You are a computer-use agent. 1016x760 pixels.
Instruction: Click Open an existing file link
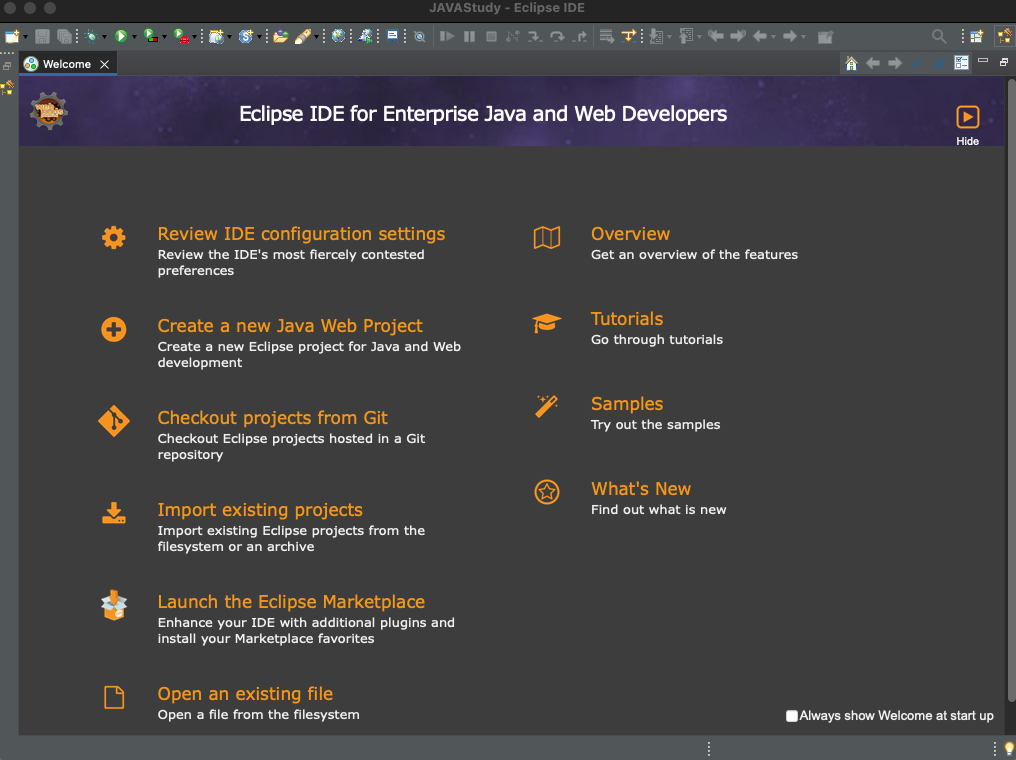245,694
